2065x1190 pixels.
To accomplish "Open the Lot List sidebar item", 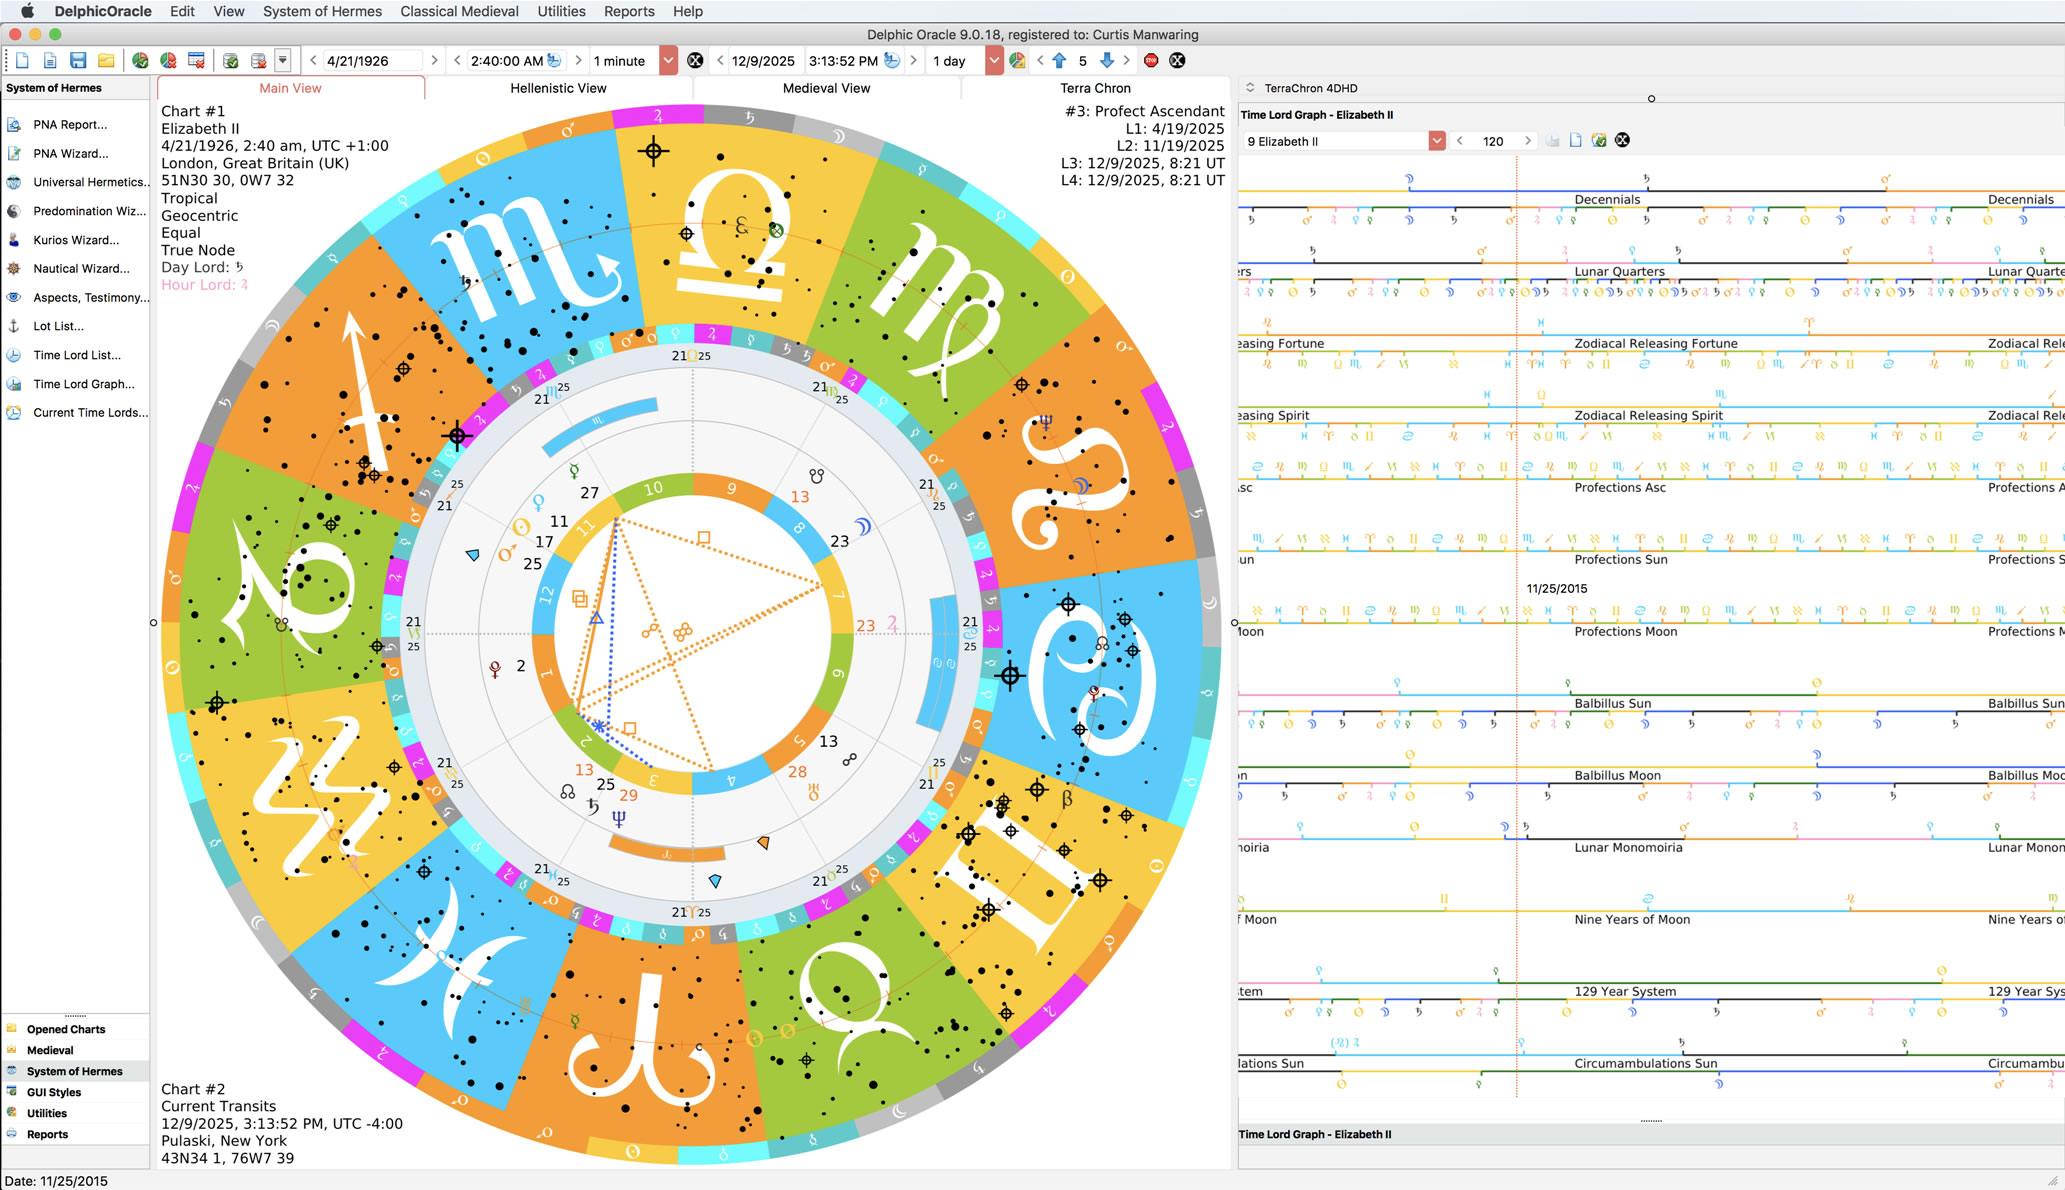I will [58, 326].
